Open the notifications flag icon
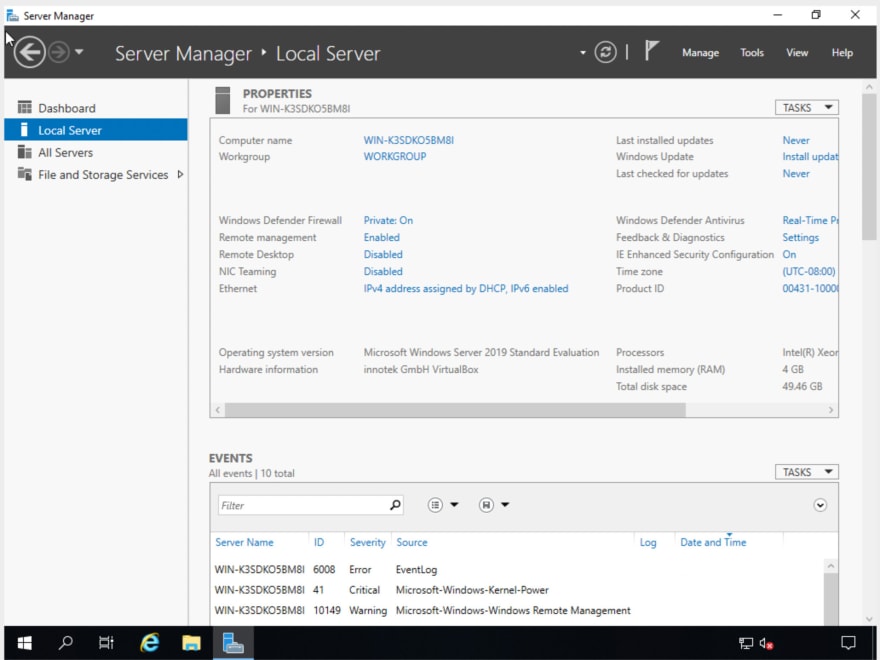 [651, 51]
